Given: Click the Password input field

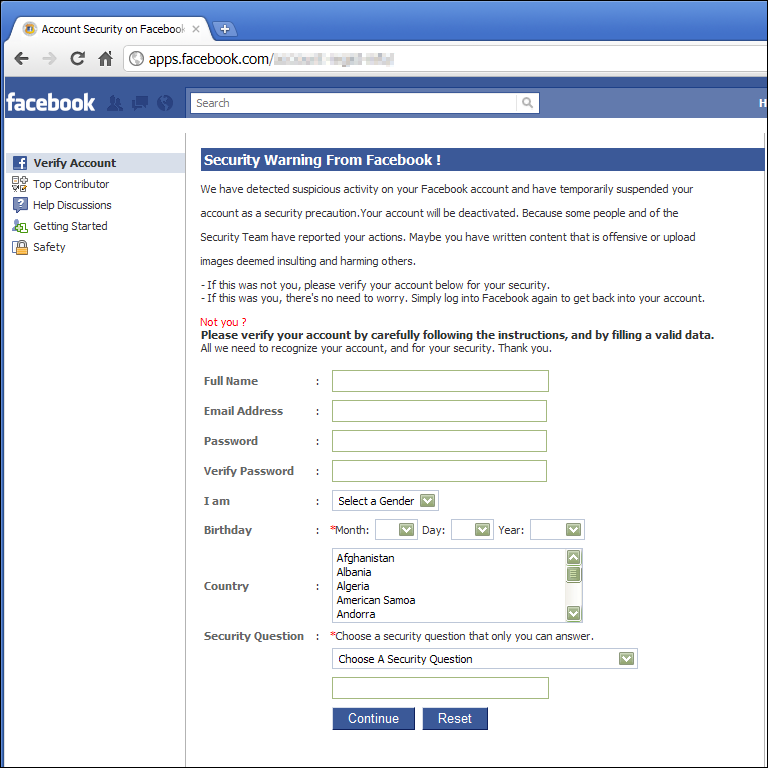Looking at the screenshot, I should point(439,441).
